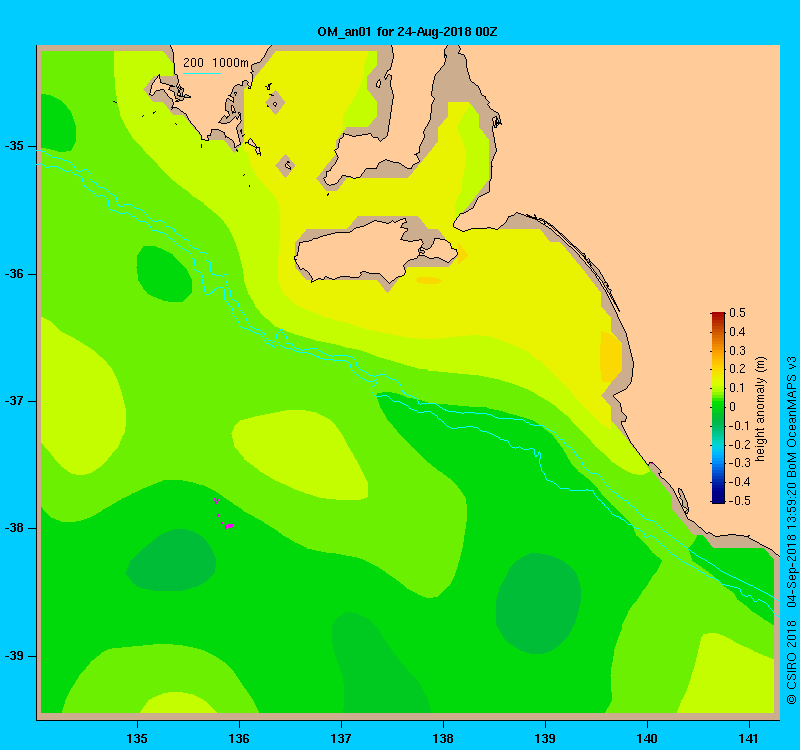This screenshot has height=750, width=800.
Task: Click the '135' longitude axis label
Action: pyautogui.click(x=137, y=738)
